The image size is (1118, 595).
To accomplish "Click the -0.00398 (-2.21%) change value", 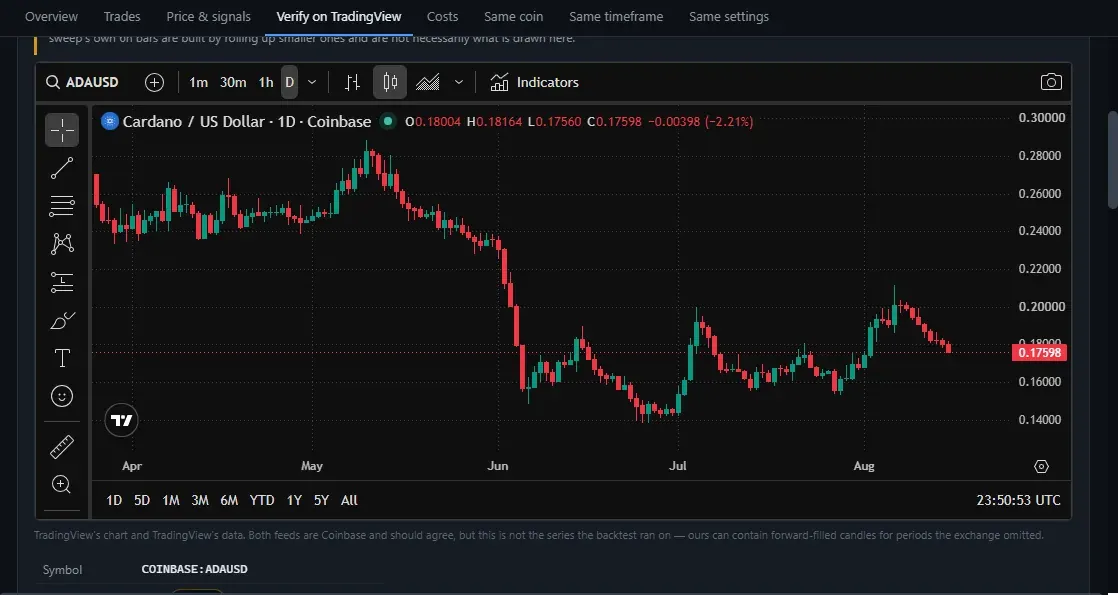I will click(x=700, y=121).
